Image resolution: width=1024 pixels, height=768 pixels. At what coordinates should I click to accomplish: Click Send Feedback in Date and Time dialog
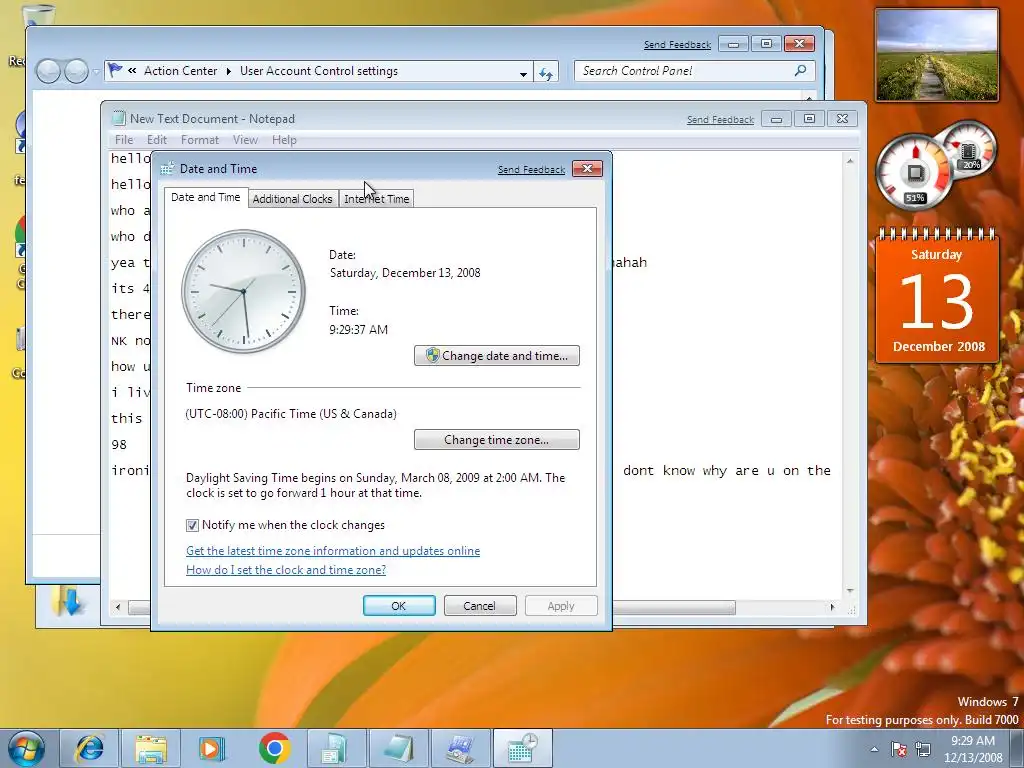tap(532, 170)
